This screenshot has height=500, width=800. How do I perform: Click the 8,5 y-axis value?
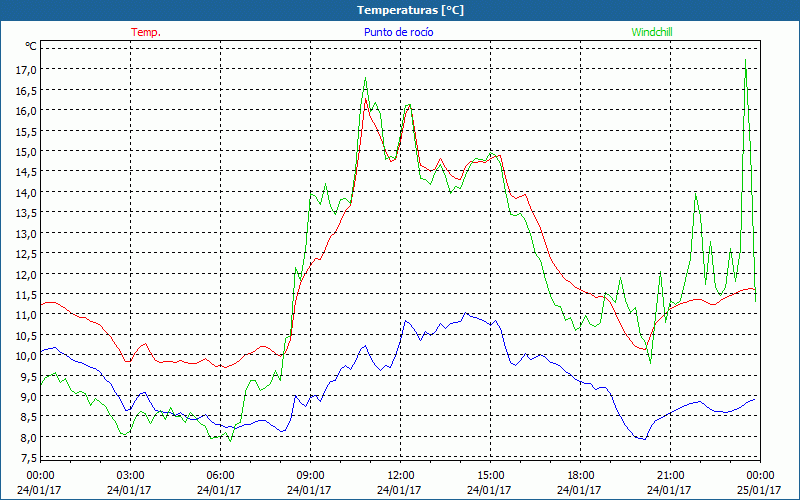[x=29, y=417]
